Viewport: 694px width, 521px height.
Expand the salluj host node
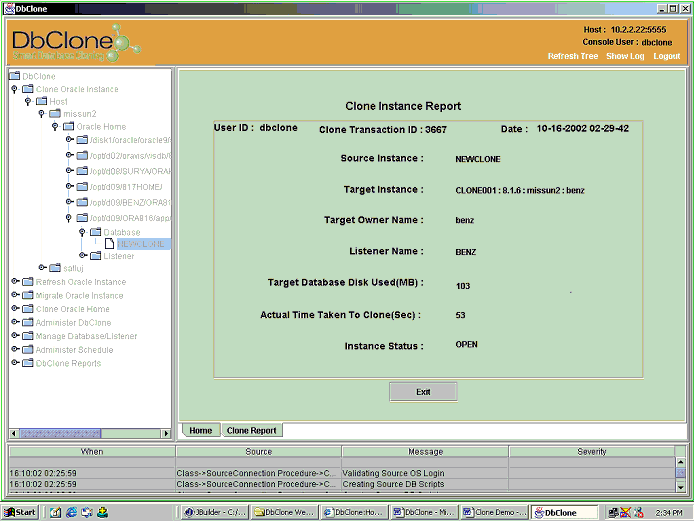(x=42, y=267)
